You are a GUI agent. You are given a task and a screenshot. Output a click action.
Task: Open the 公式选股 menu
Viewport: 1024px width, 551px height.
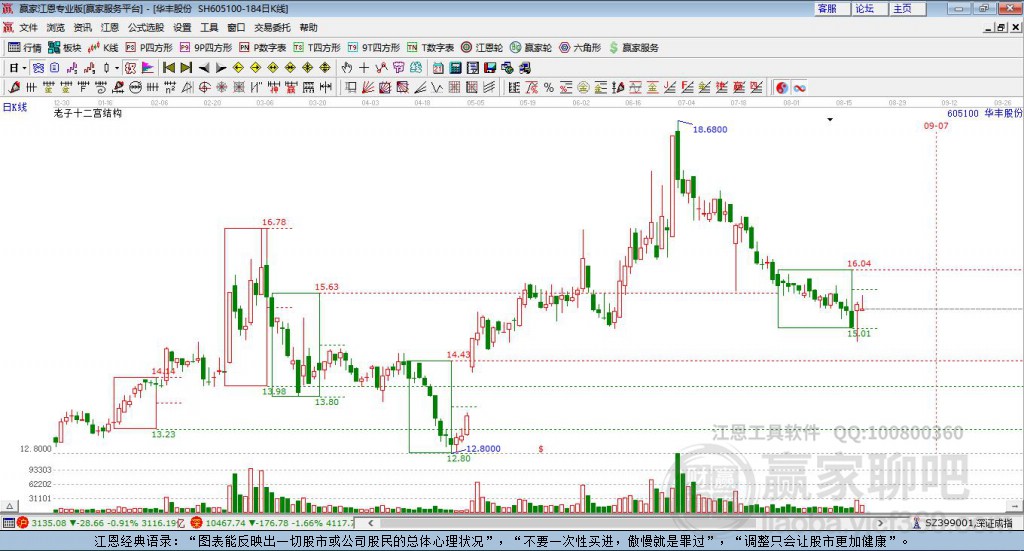click(x=146, y=27)
